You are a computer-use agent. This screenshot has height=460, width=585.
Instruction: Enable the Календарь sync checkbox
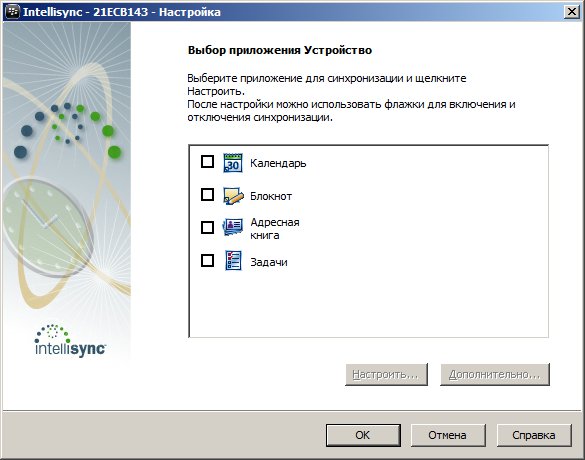[207, 162]
